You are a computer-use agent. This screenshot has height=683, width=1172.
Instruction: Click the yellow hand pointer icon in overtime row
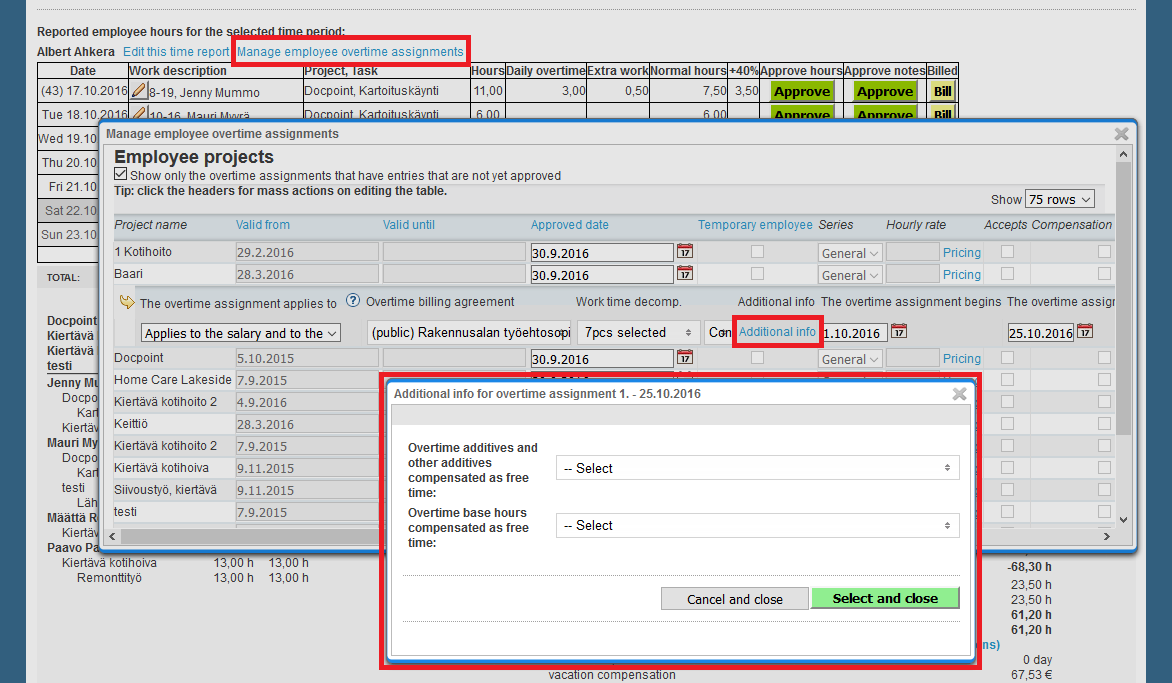(127, 303)
